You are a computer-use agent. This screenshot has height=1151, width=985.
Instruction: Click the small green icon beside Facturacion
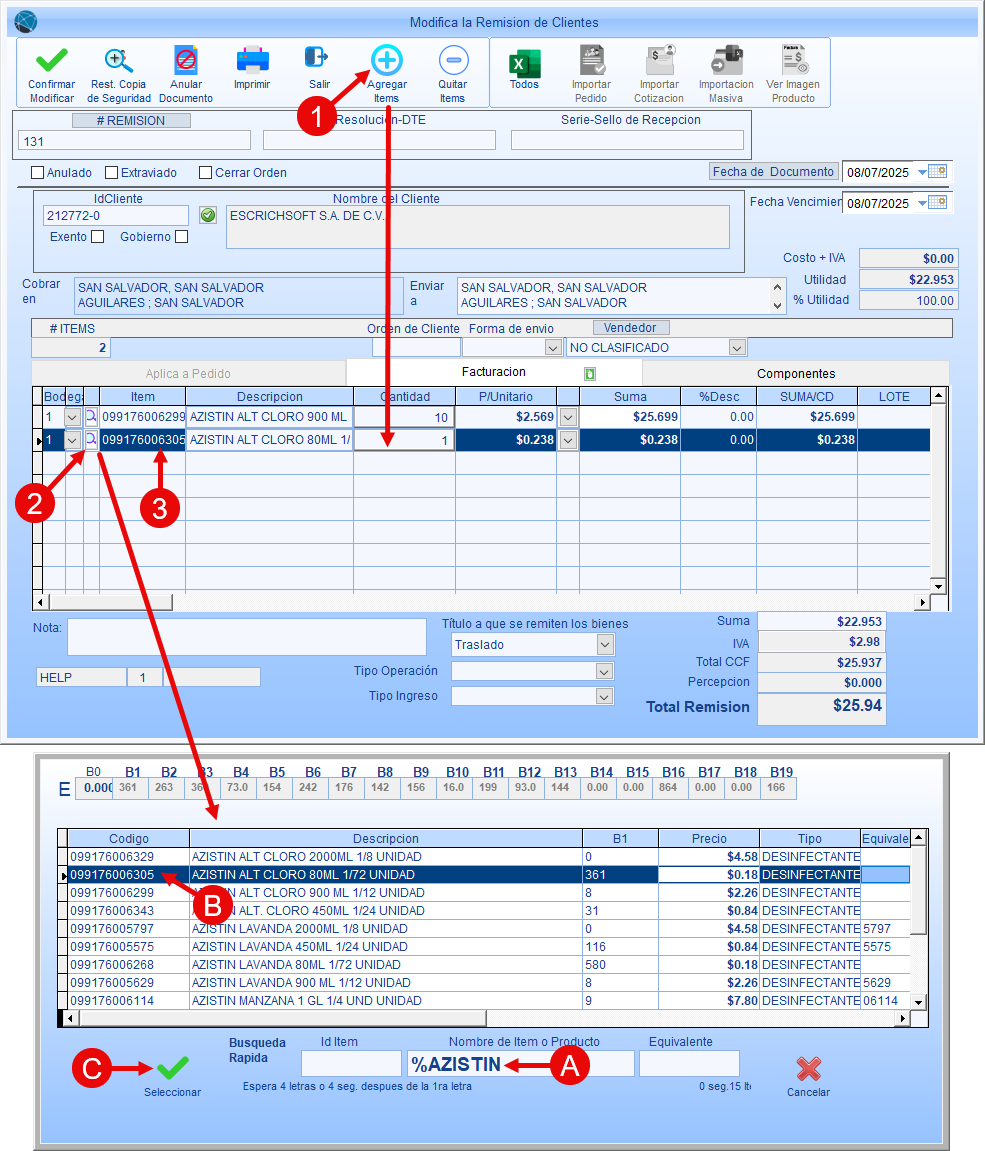(x=589, y=374)
